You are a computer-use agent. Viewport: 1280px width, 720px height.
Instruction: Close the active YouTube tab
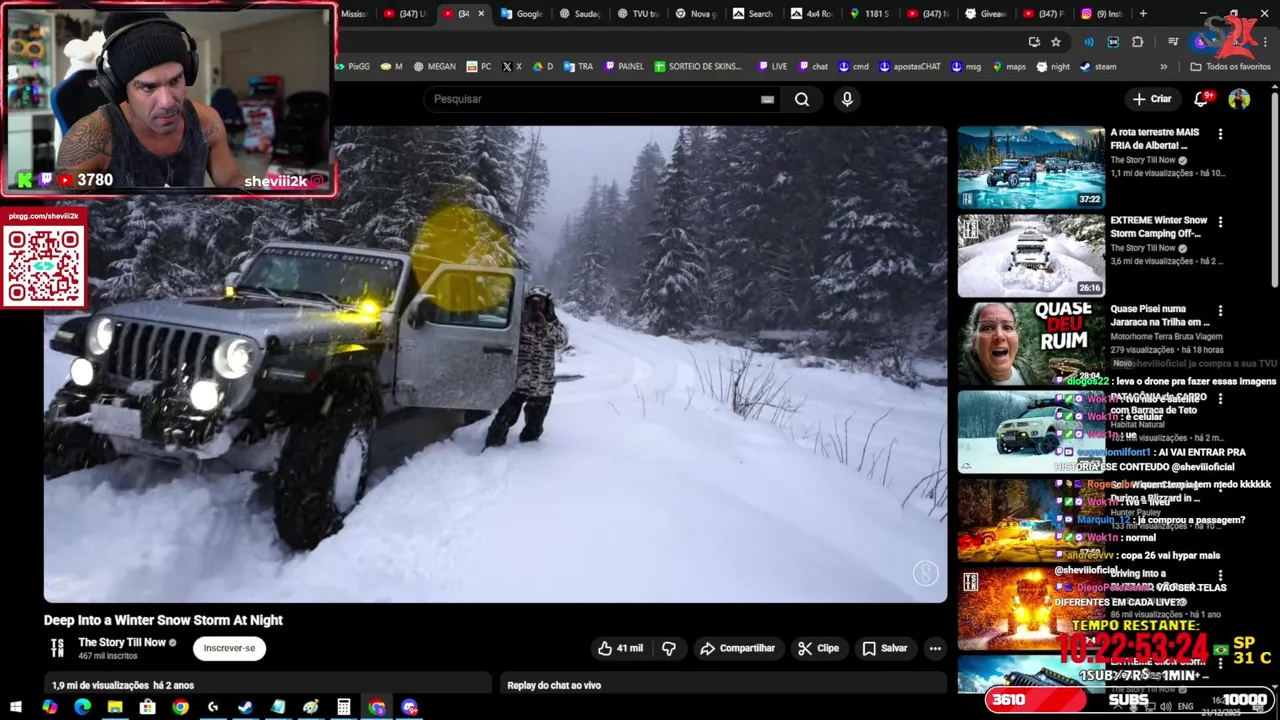(x=481, y=13)
